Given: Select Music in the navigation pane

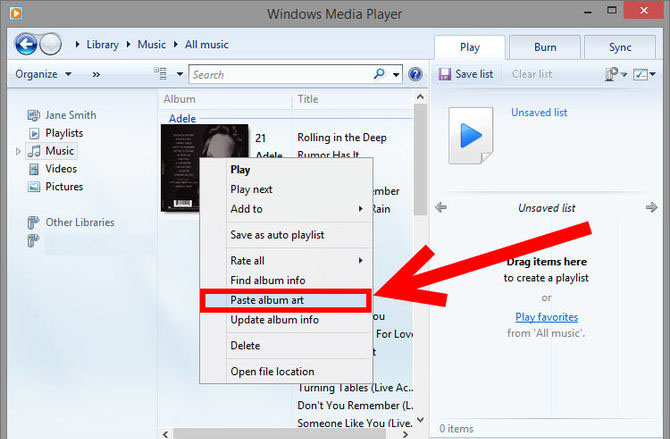Looking at the screenshot, I should [51, 151].
